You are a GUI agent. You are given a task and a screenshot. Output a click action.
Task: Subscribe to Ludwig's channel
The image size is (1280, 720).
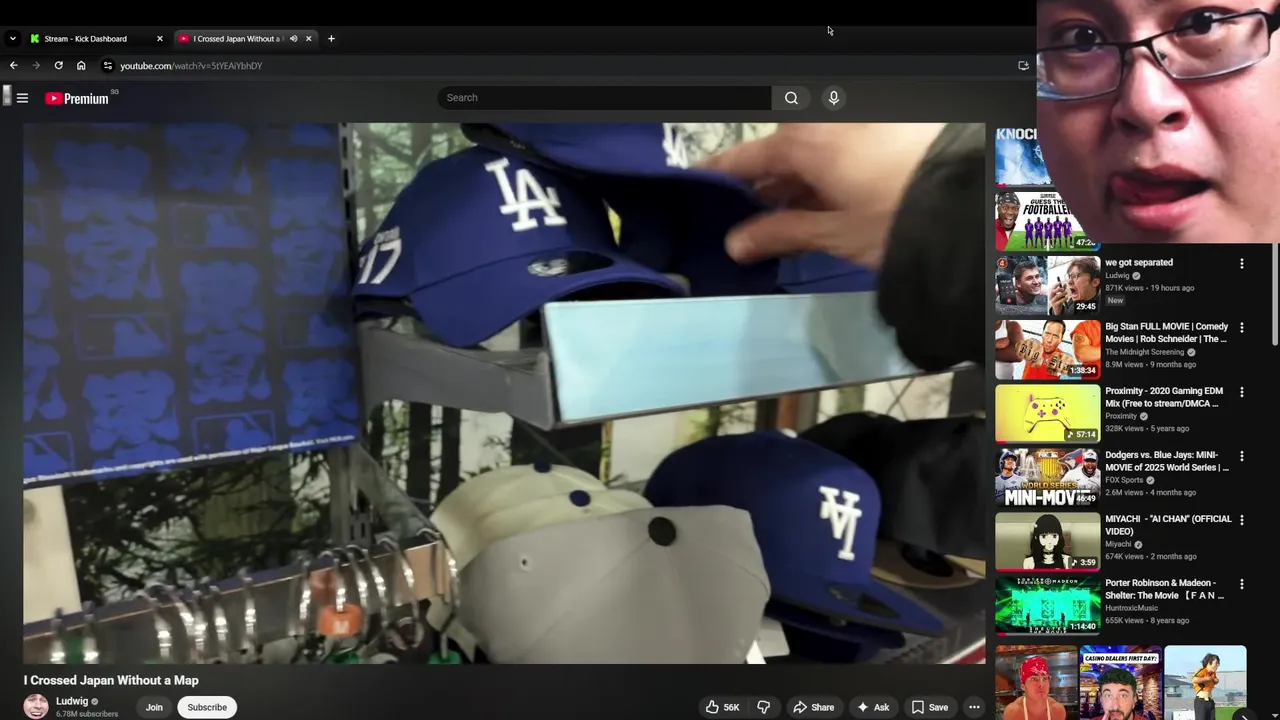click(207, 707)
